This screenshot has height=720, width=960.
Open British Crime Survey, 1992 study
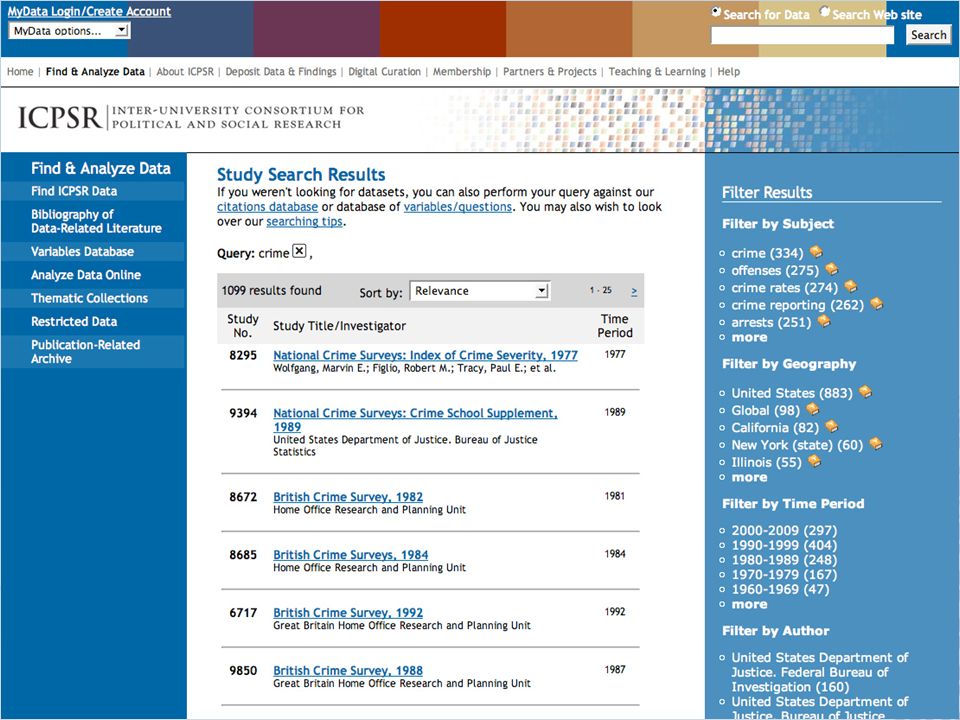pyautogui.click(x=348, y=613)
